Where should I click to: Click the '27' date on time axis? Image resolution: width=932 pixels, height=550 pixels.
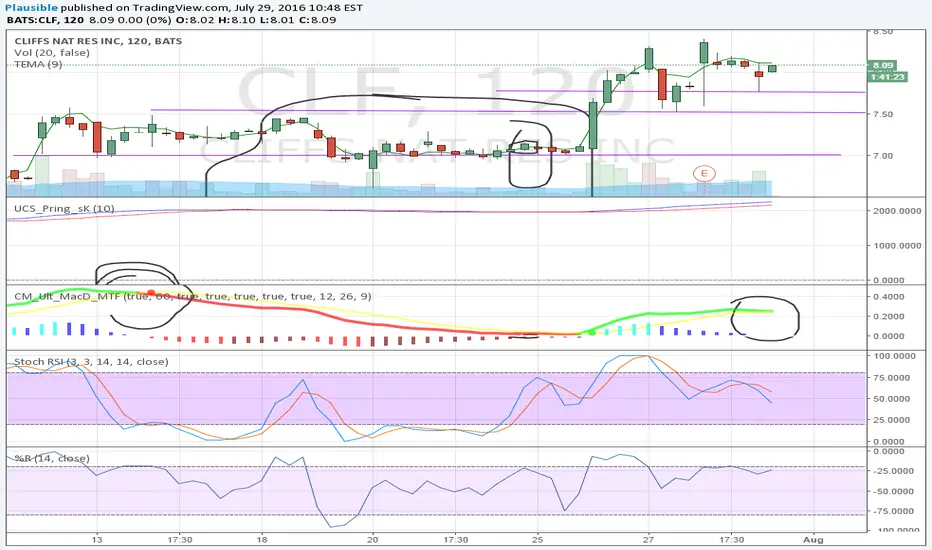pyautogui.click(x=648, y=540)
